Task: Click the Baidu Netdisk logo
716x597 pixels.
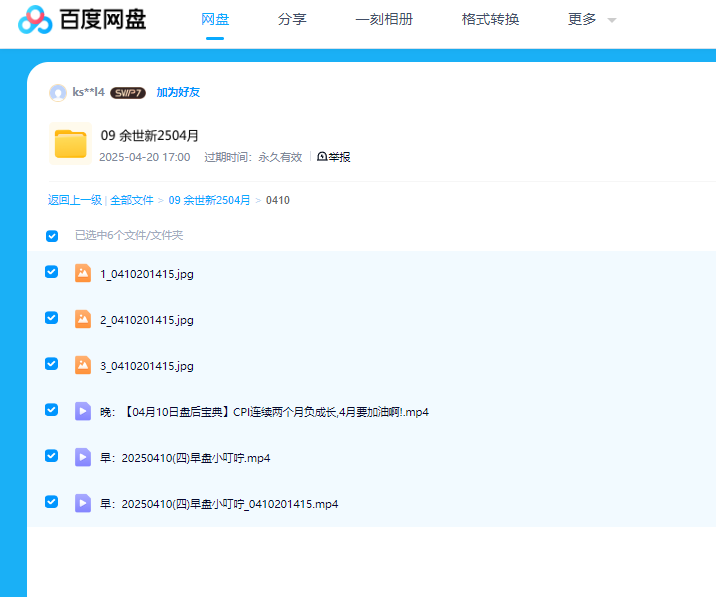Action: (x=82, y=19)
